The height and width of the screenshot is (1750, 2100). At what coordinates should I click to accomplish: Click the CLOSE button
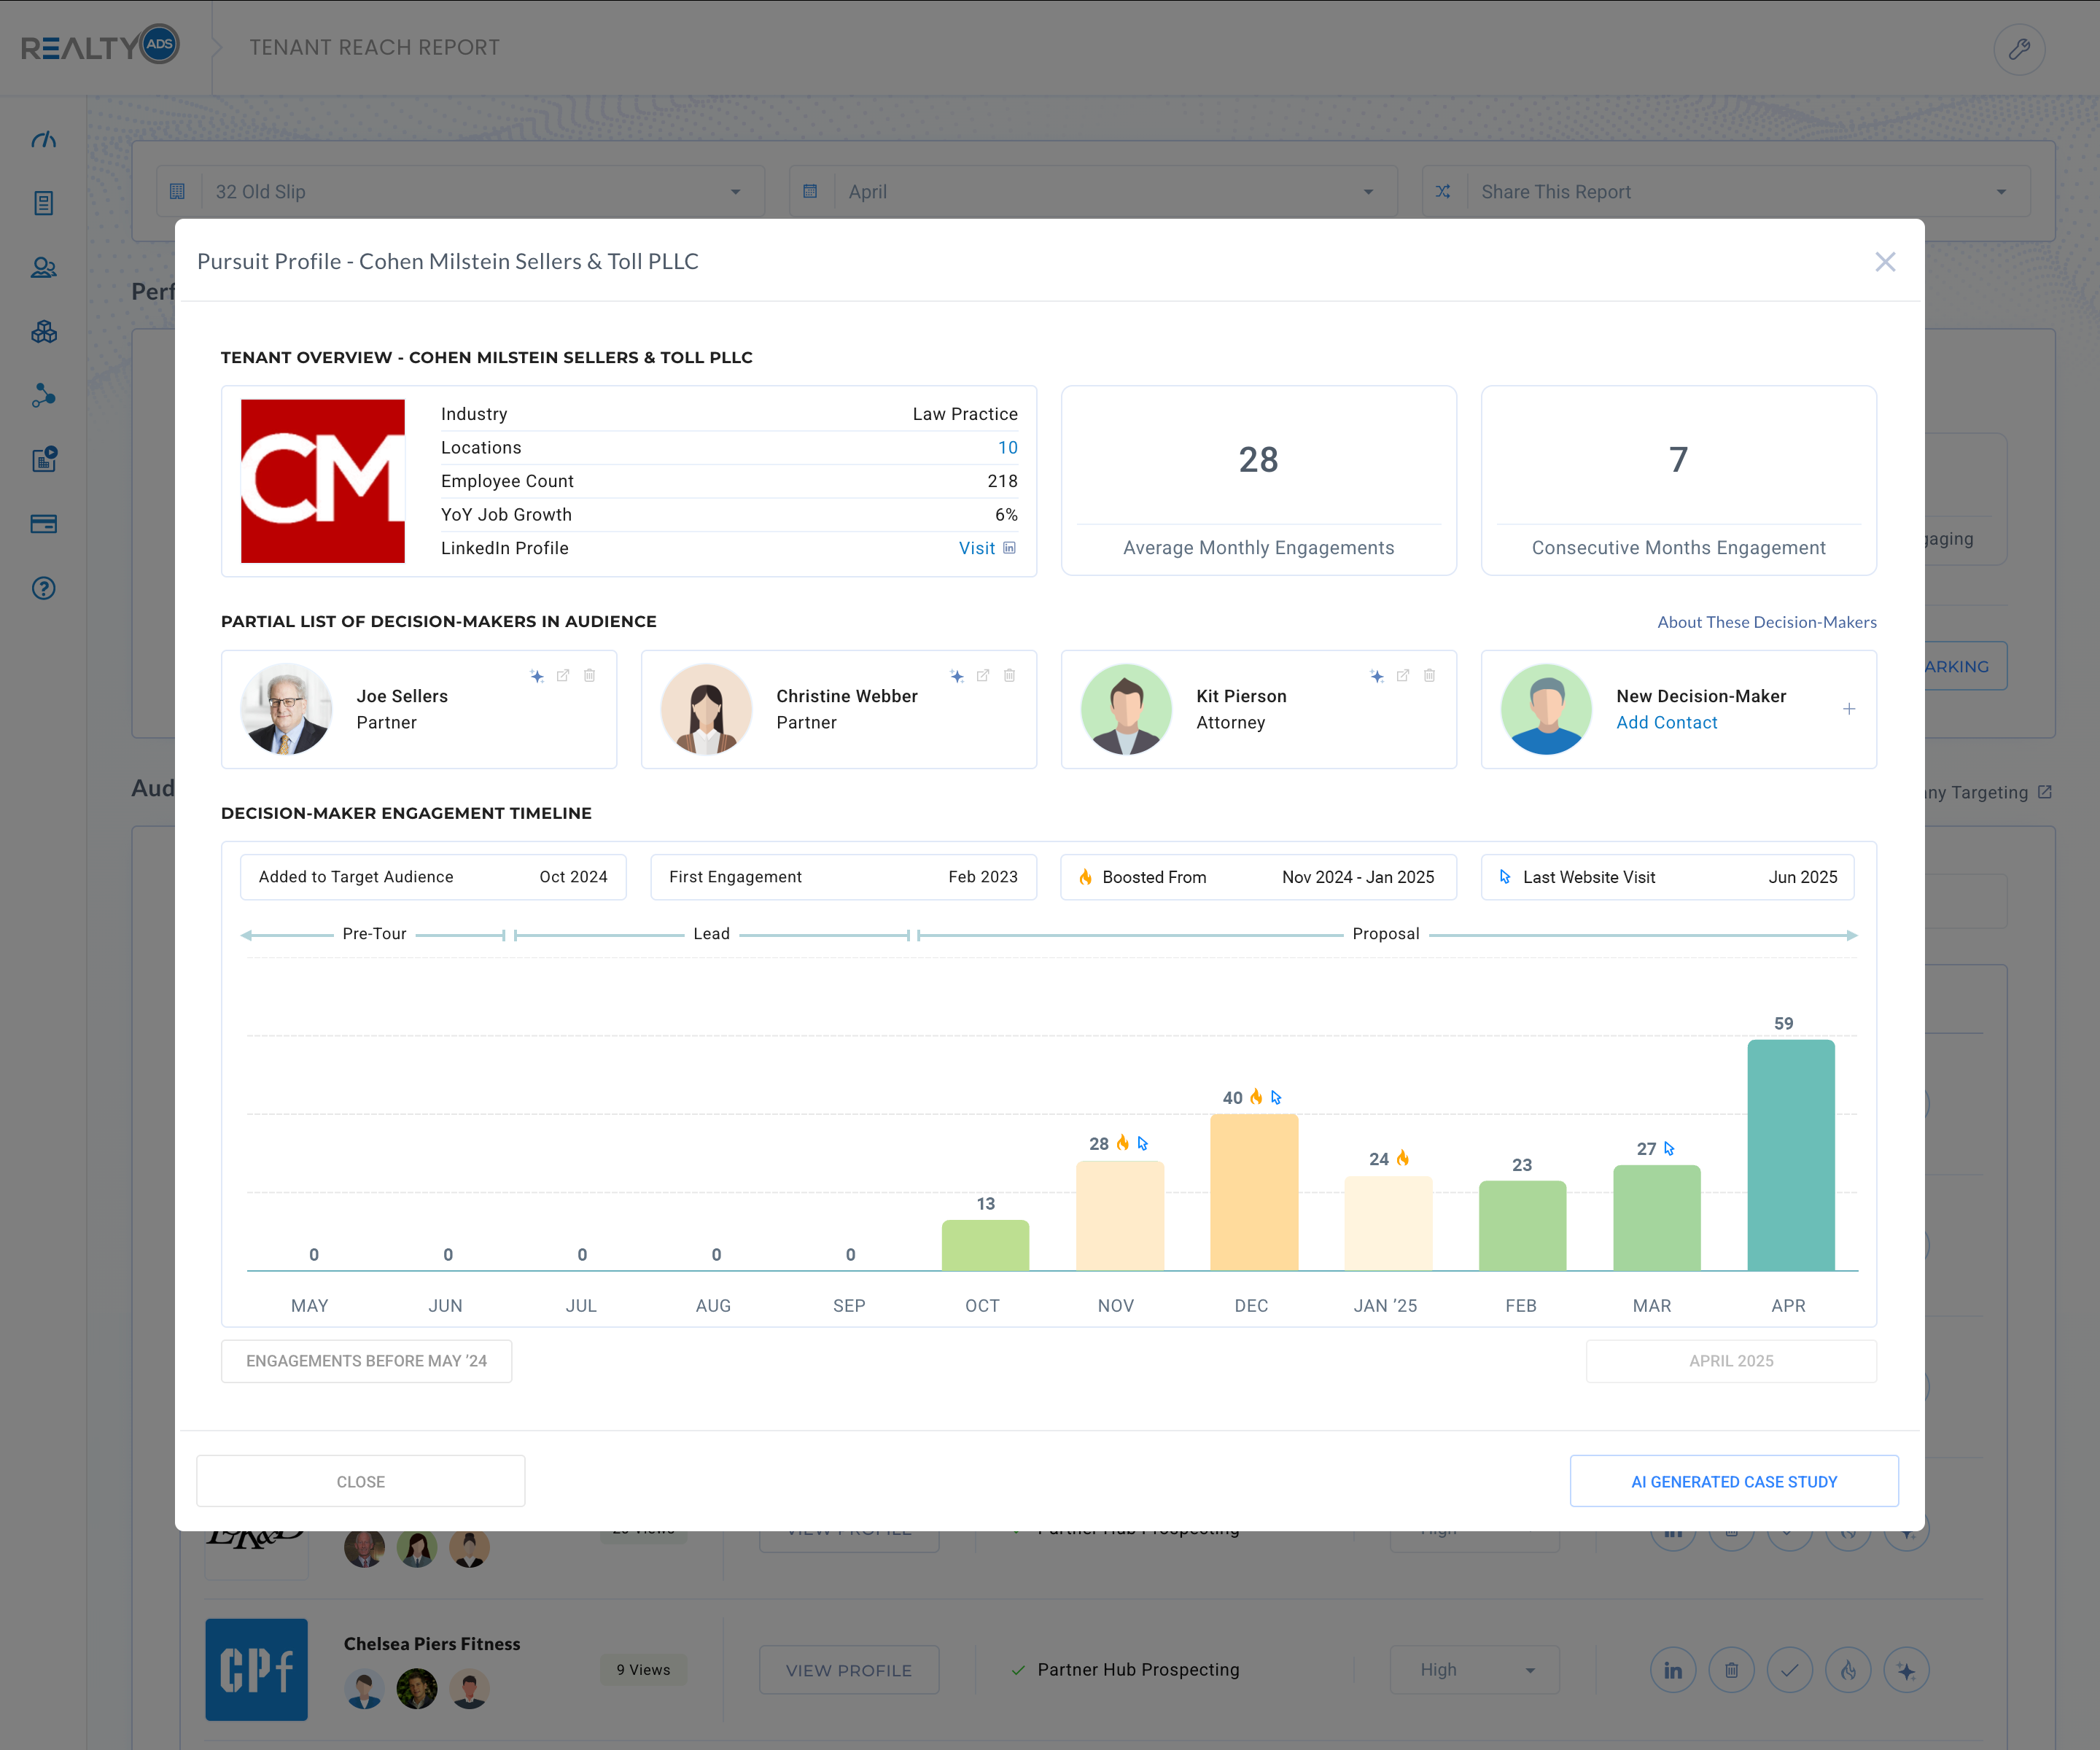point(361,1482)
